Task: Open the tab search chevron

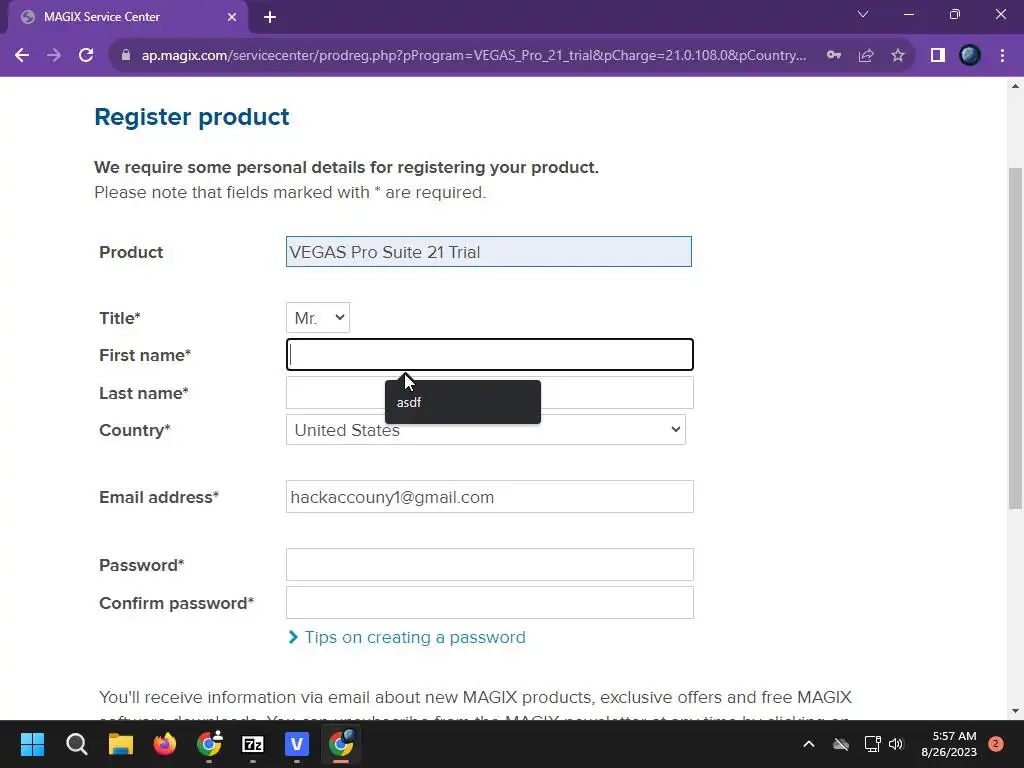Action: (863, 14)
